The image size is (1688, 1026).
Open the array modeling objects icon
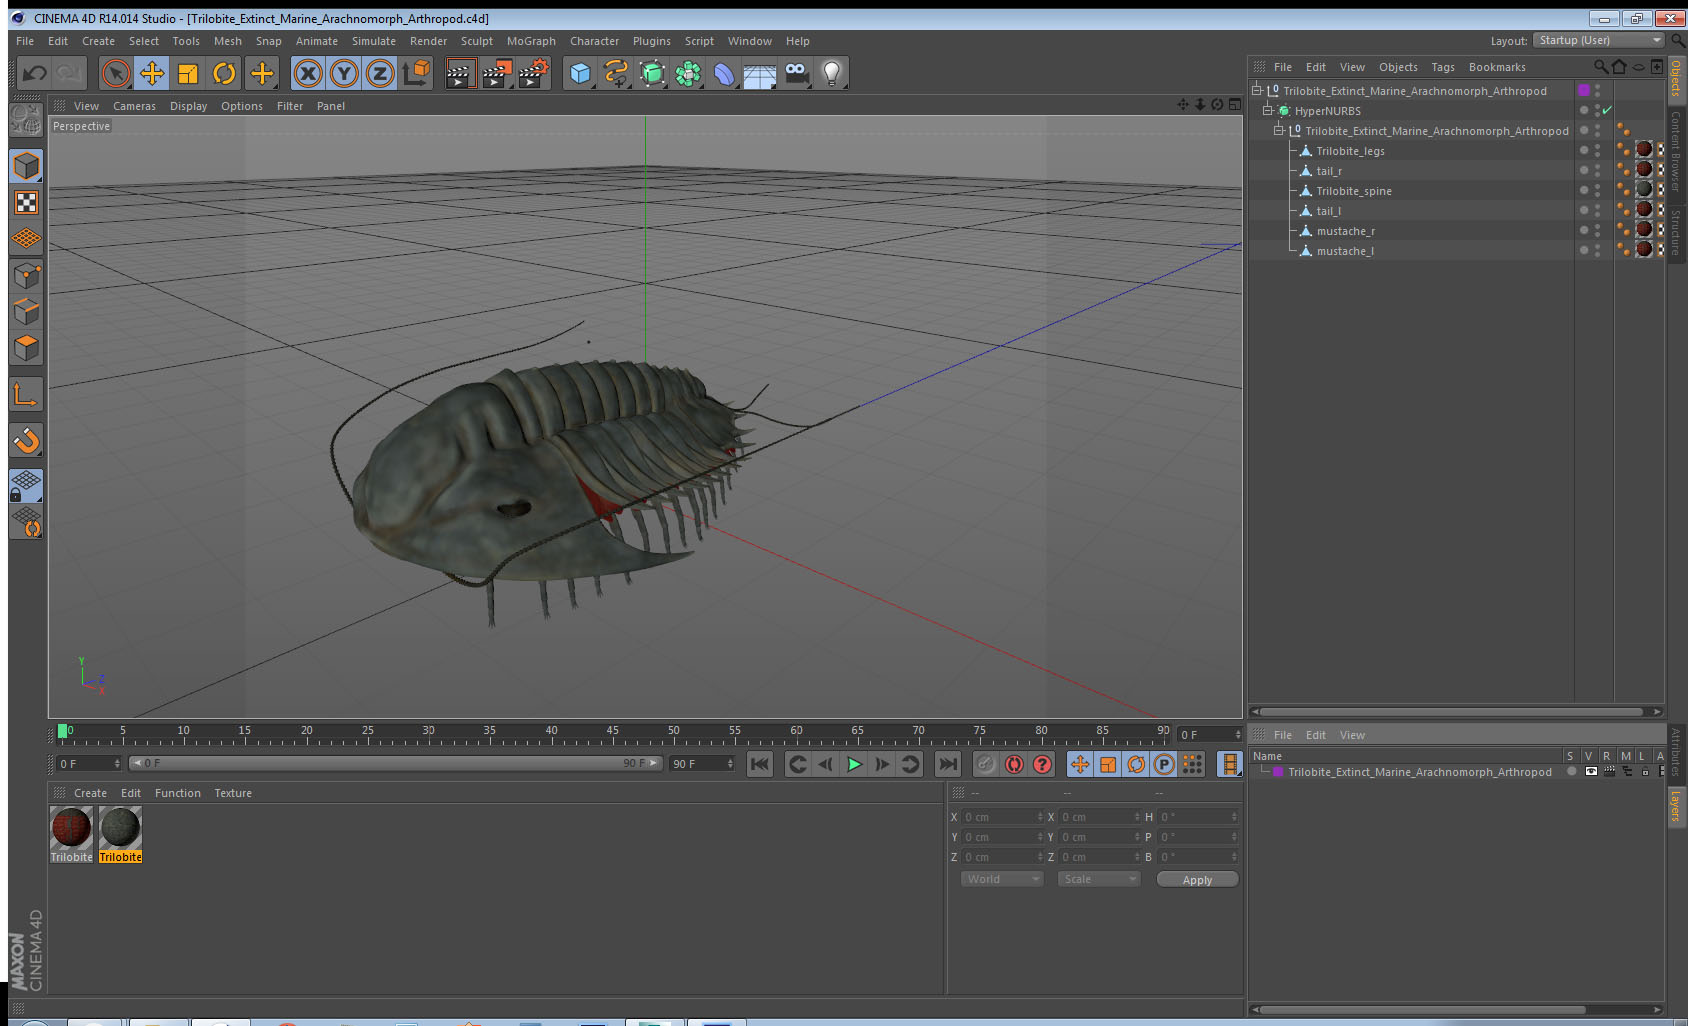(688, 73)
